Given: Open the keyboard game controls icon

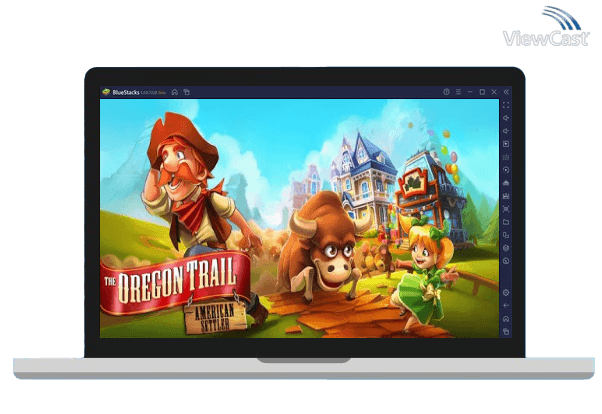Looking at the screenshot, I should [x=506, y=157].
